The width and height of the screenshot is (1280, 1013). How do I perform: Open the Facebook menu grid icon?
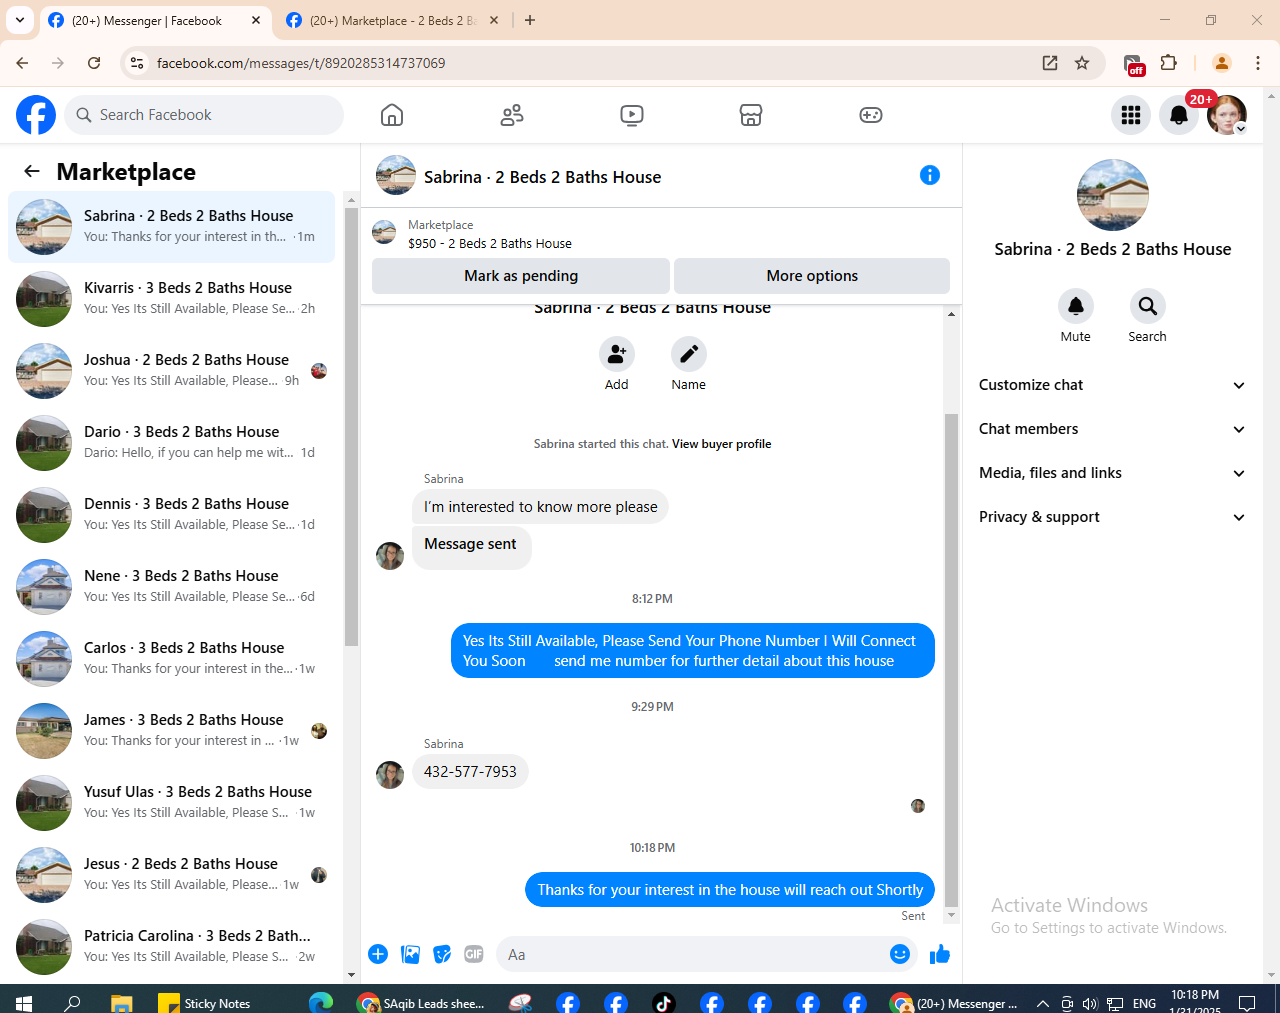point(1131,115)
